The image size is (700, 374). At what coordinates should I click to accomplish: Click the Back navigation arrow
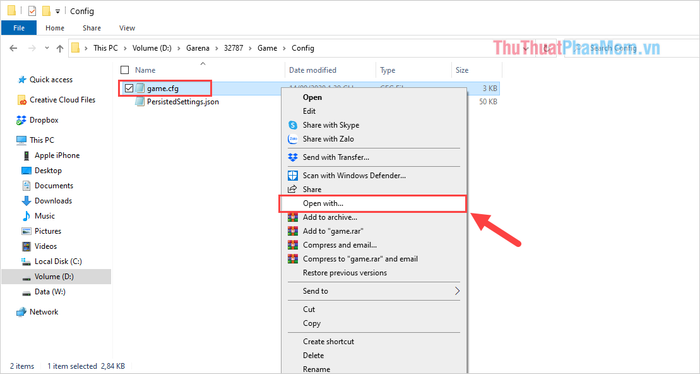coord(13,48)
